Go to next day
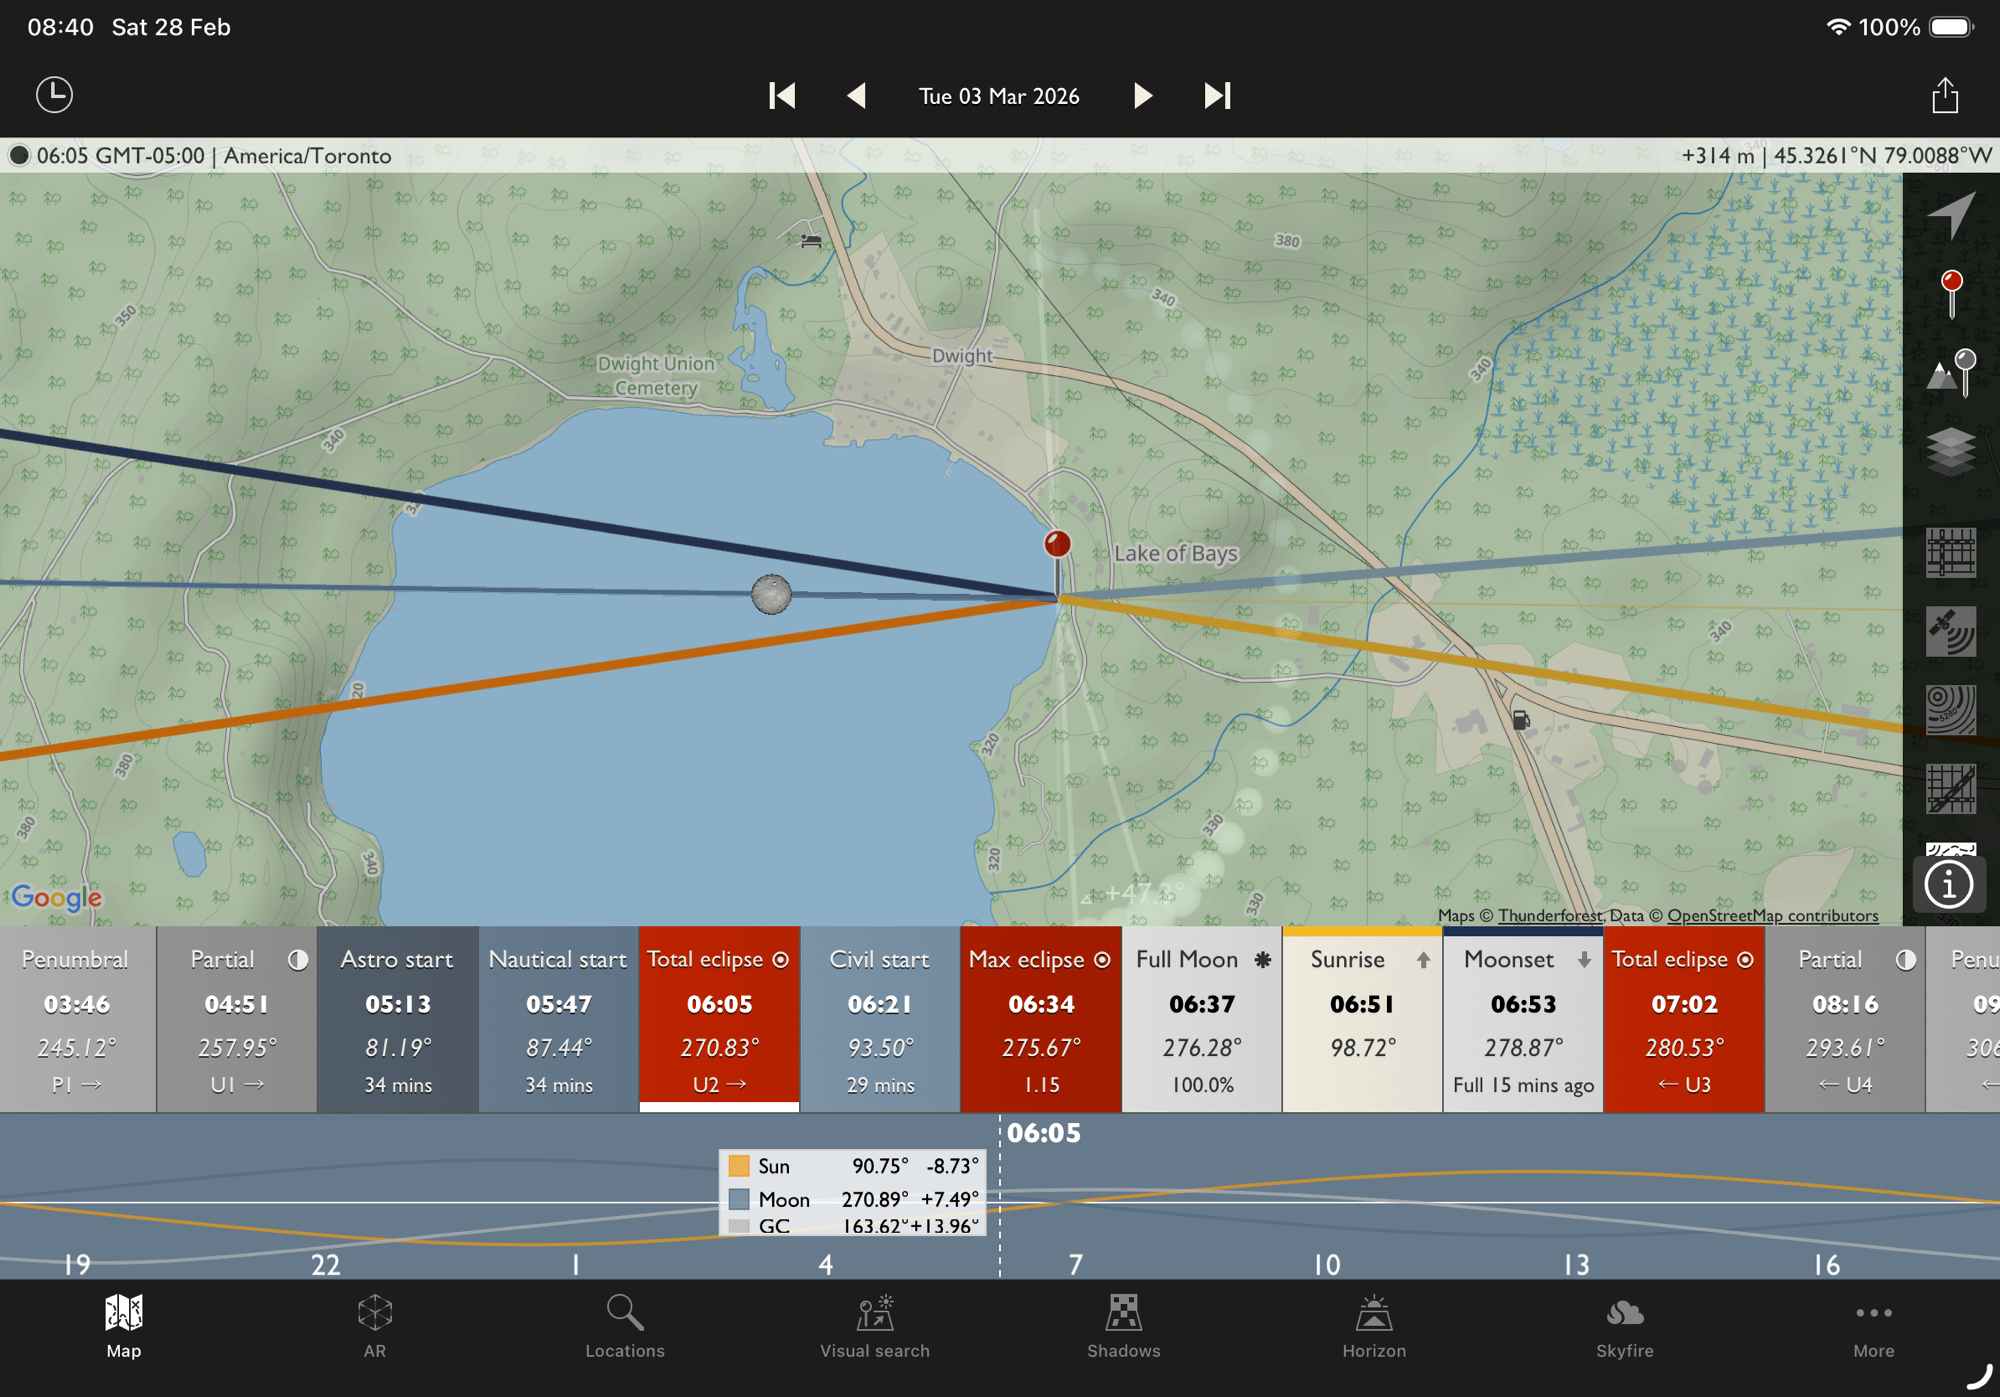The width and height of the screenshot is (2000, 1397). coord(1142,96)
